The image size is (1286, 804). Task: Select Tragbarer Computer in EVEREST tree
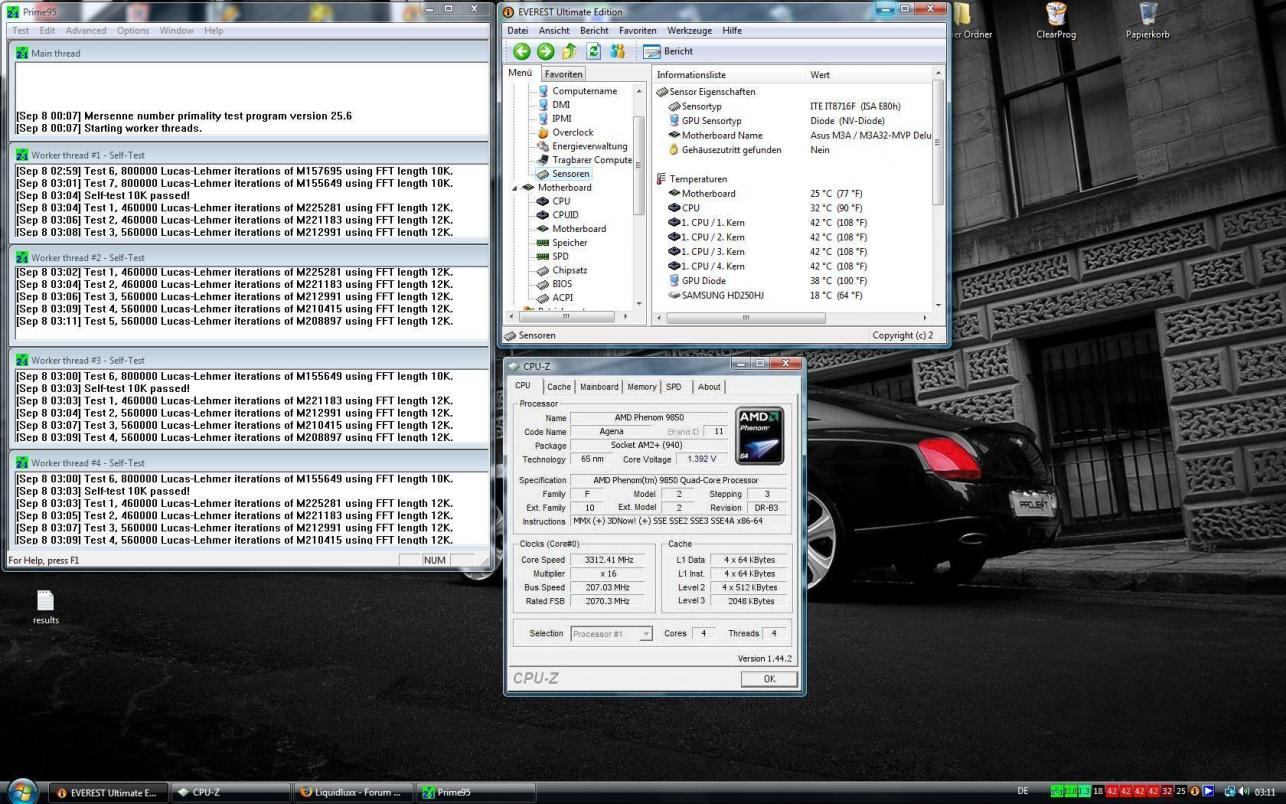584,160
